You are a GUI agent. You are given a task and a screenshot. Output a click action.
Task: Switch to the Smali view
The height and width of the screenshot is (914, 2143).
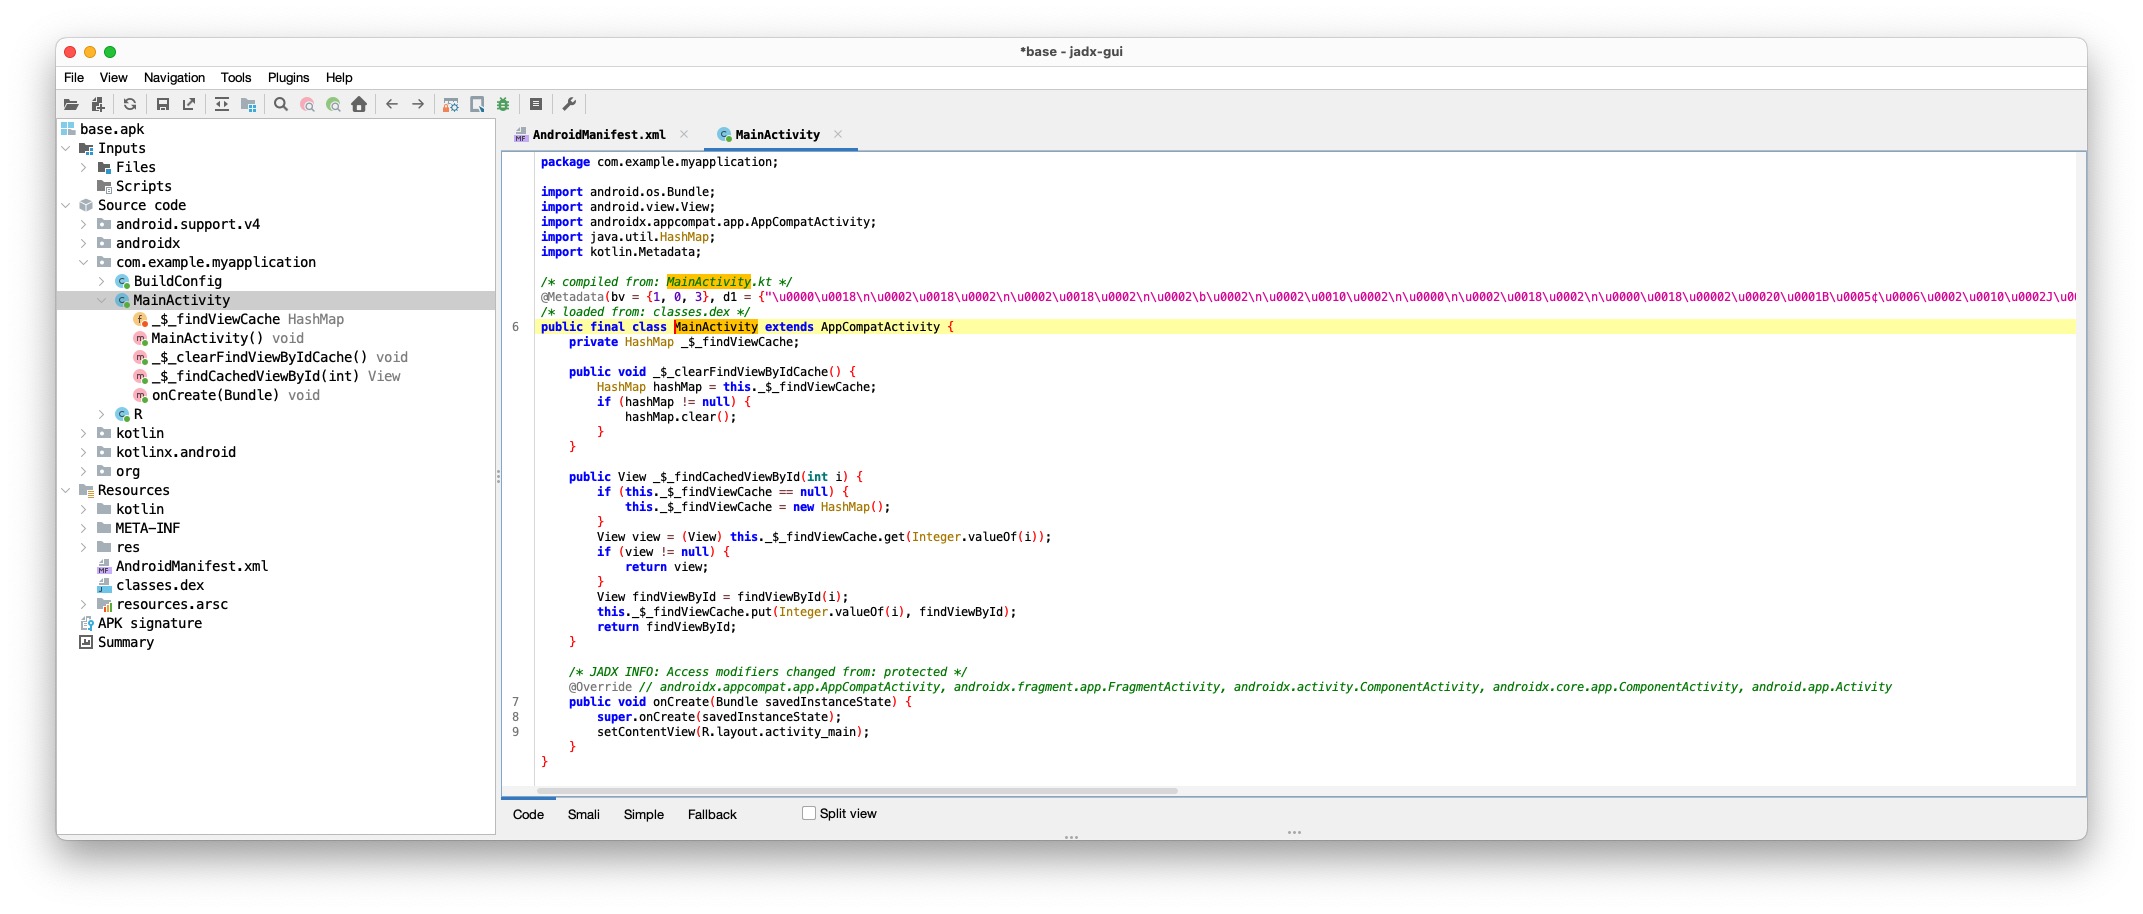click(583, 814)
